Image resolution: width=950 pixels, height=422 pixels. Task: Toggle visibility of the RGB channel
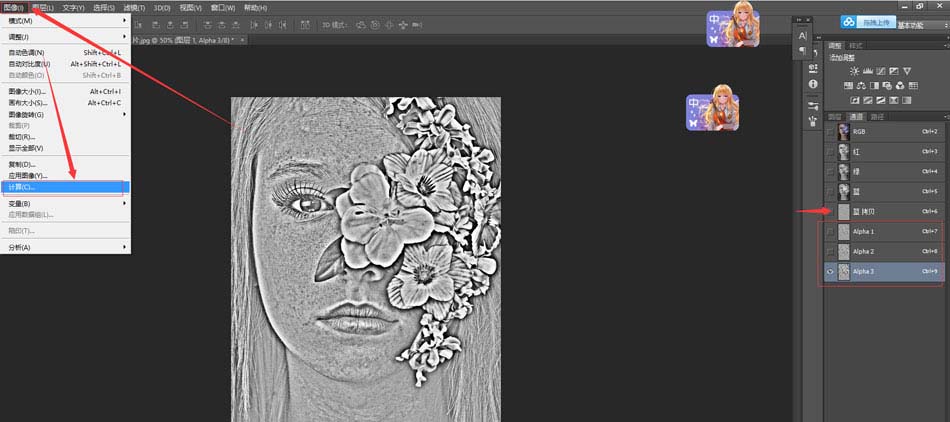point(831,131)
